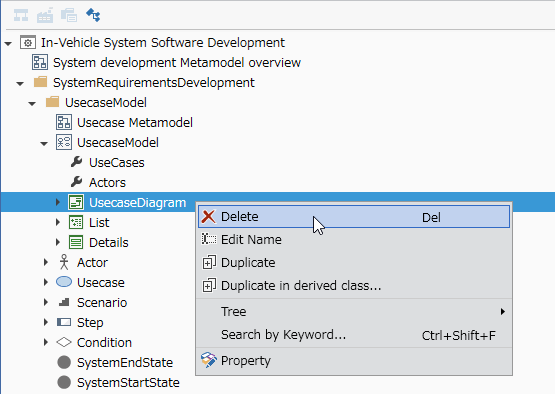Image resolution: width=555 pixels, height=394 pixels.
Task: Click the green Details view icon
Action: pyautogui.click(x=76, y=242)
